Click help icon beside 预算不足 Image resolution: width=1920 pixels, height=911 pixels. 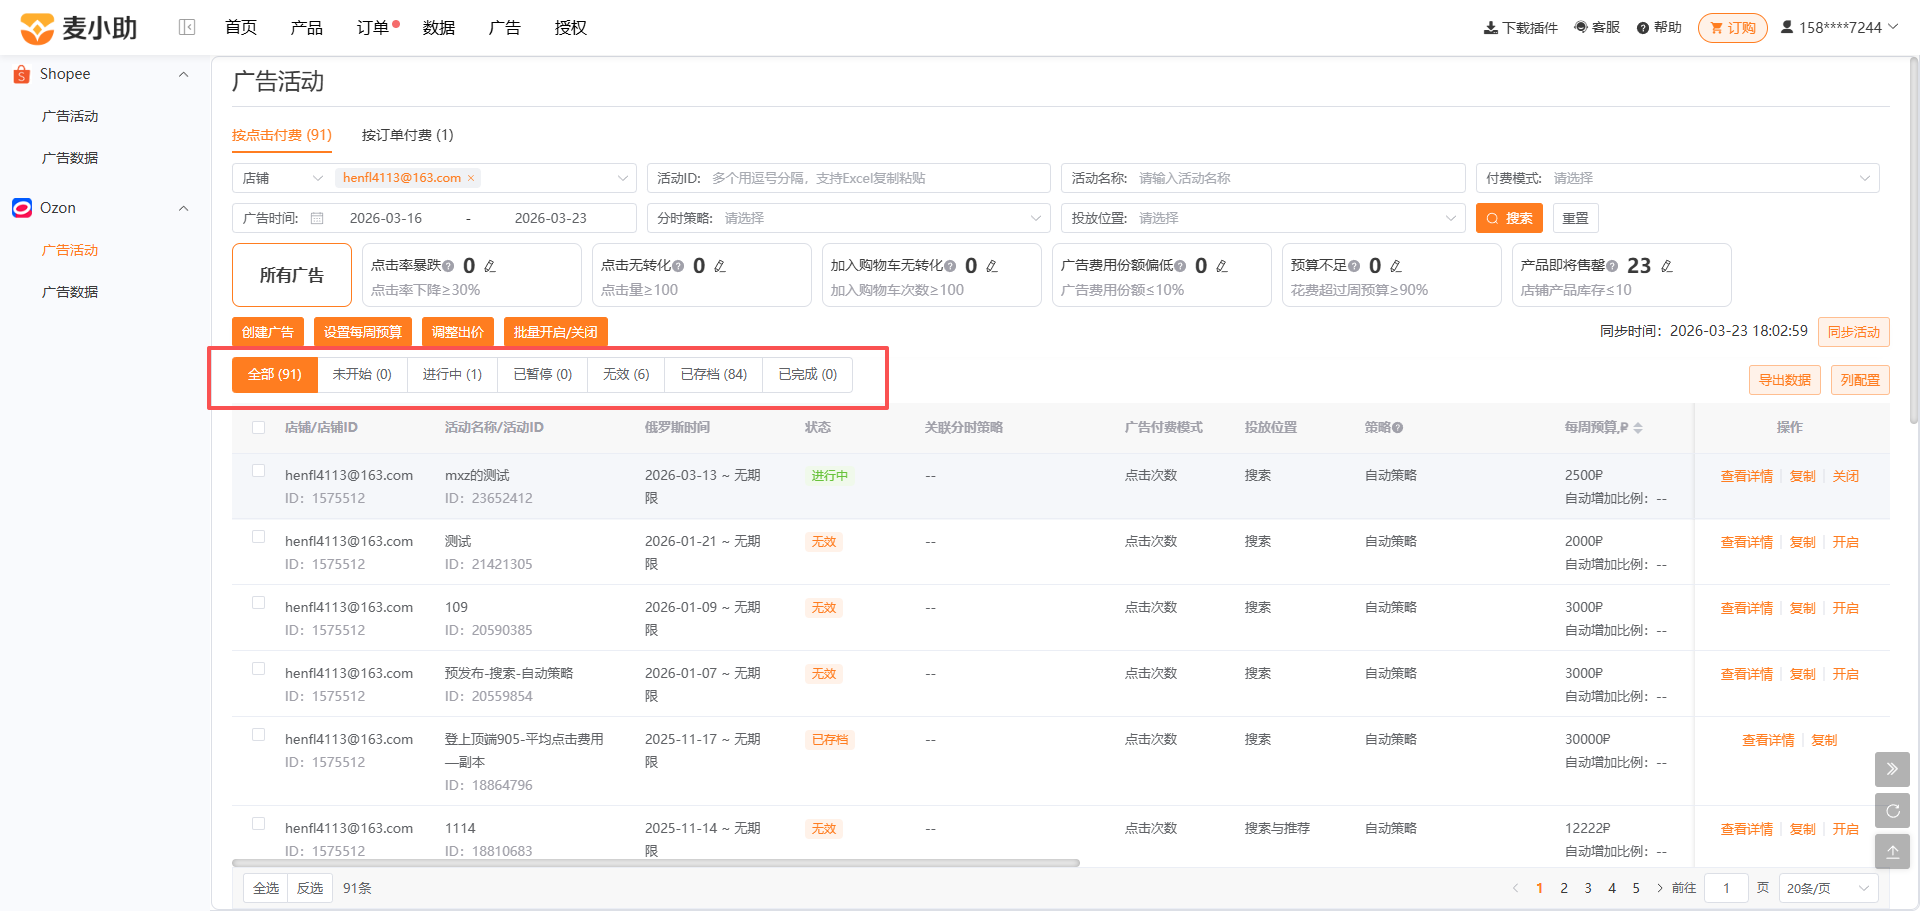(1354, 266)
